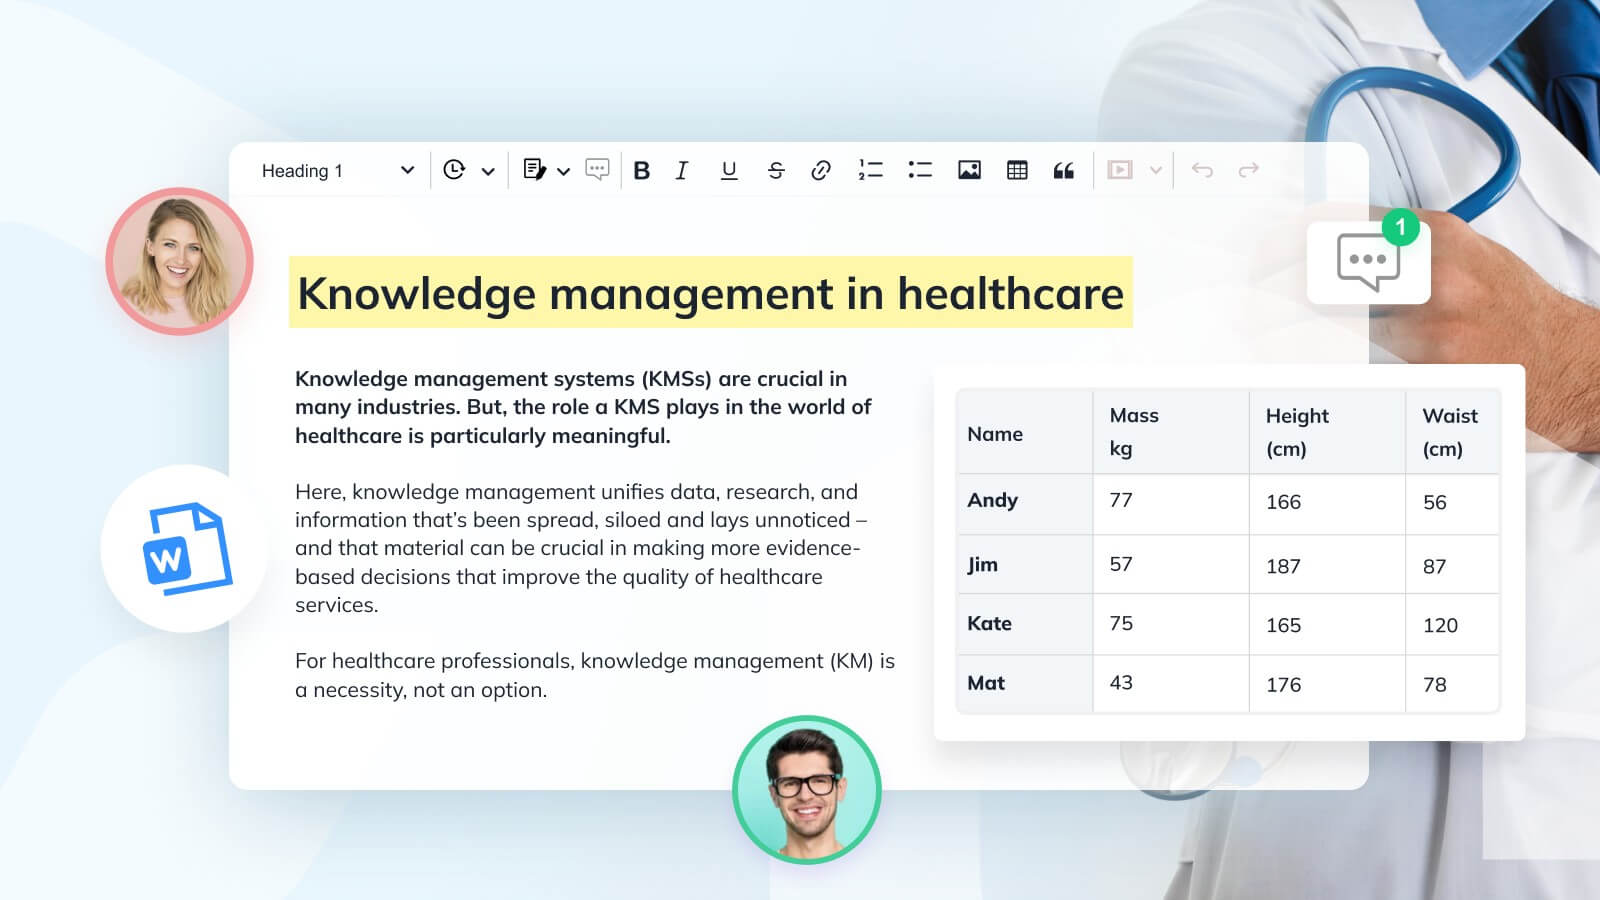Select the Andy row name cell
Image resolution: width=1600 pixels, height=900 pixels.
tap(1024, 504)
